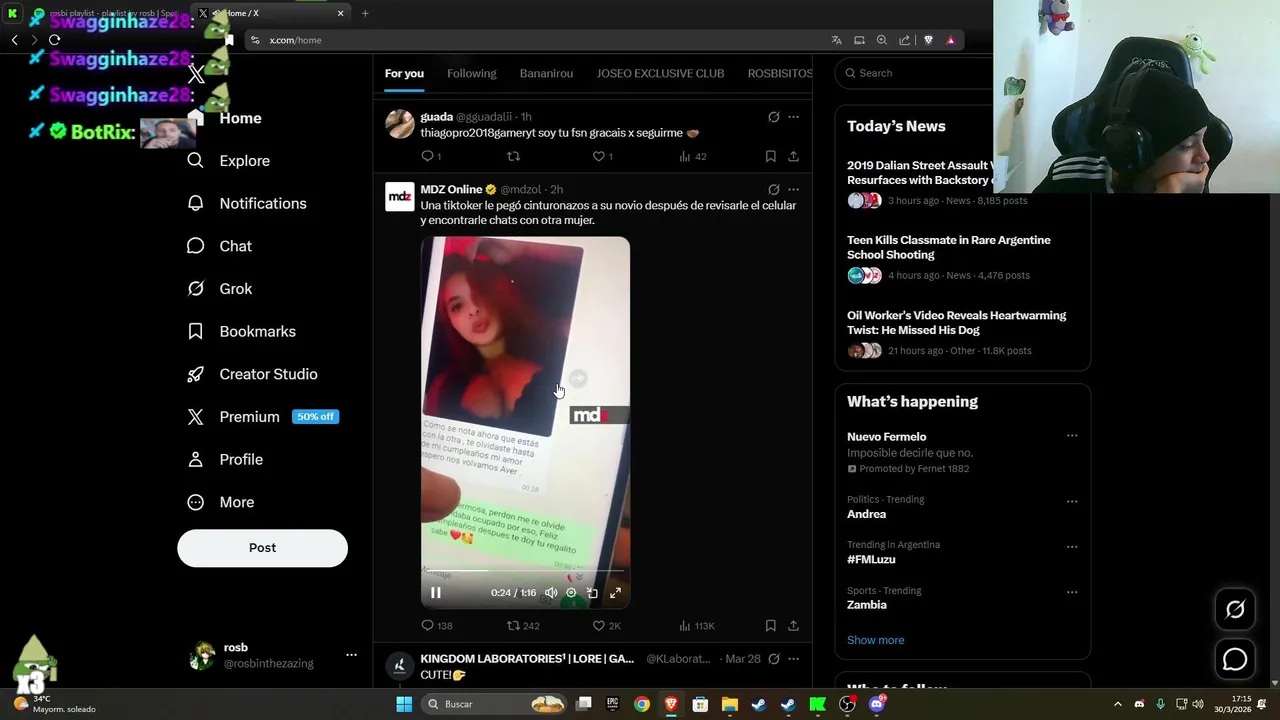This screenshot has height=720, width=1280.
Task: Open more options for #FMLuzu trend
Action: [x=1072, y=547]
